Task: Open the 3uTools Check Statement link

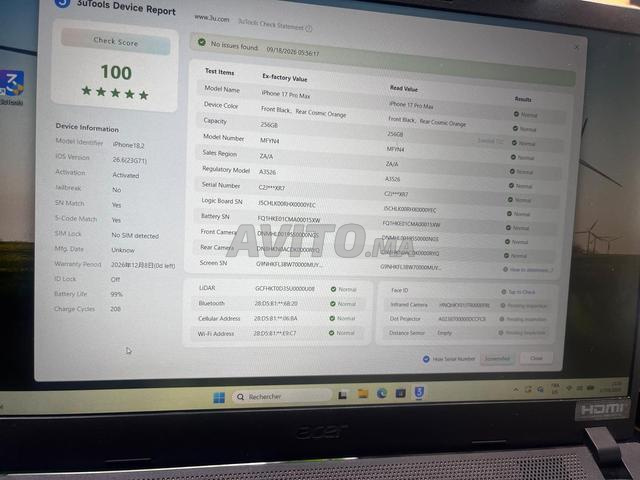Action: point(271,24)
